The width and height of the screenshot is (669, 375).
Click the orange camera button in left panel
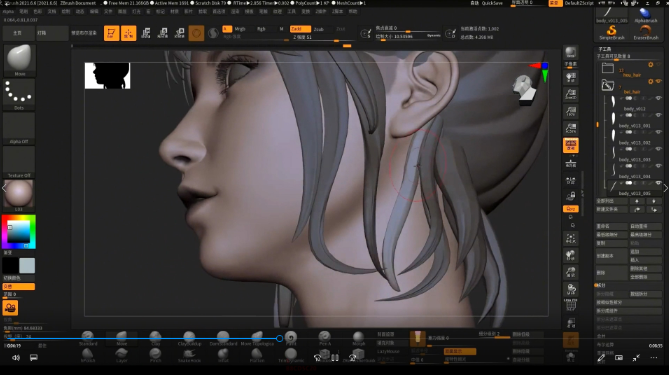tap(10, 307)
